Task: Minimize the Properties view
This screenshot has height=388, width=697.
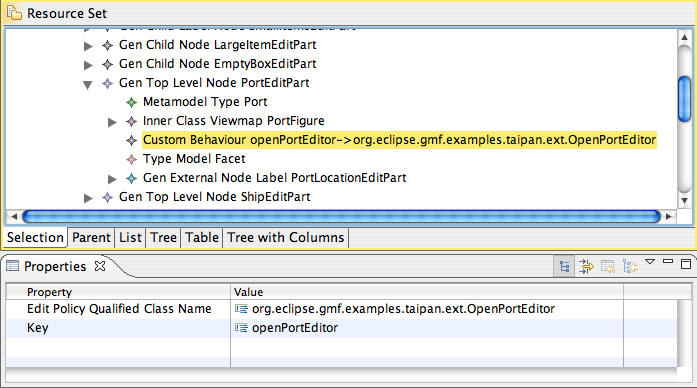Action: click(668, 261)
